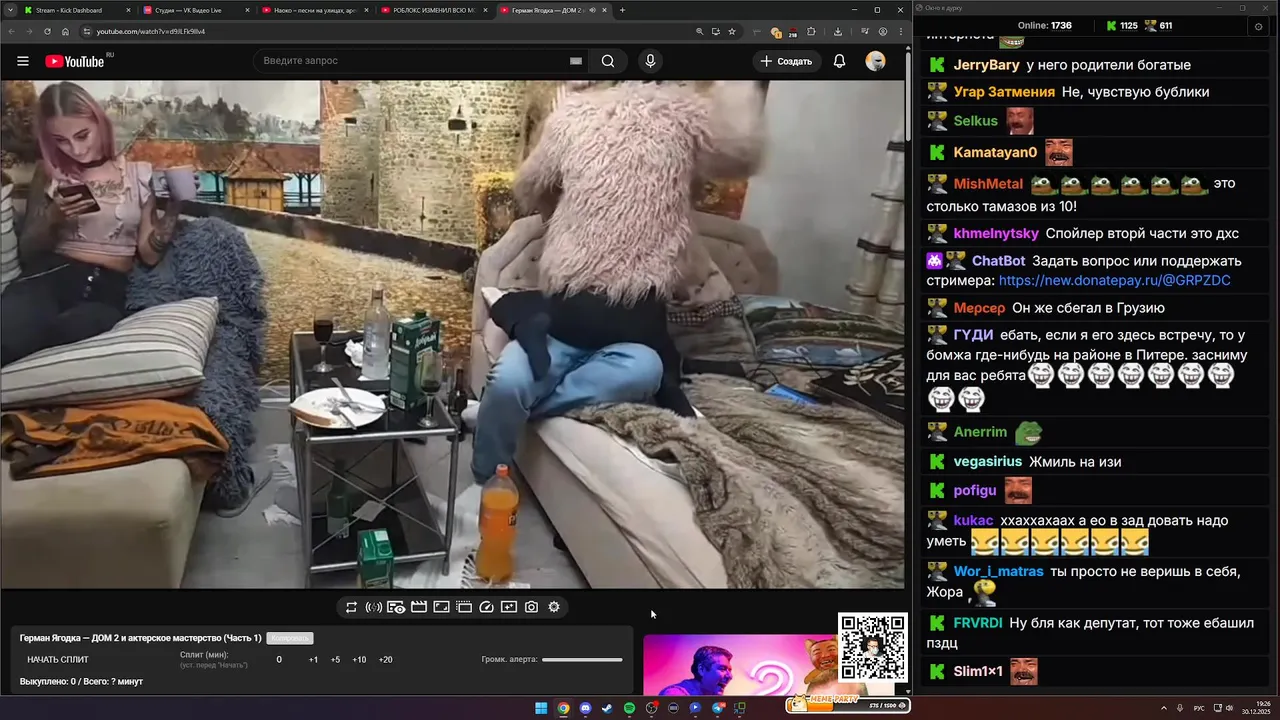Open YouTube notifications bell

coord(839,61)
